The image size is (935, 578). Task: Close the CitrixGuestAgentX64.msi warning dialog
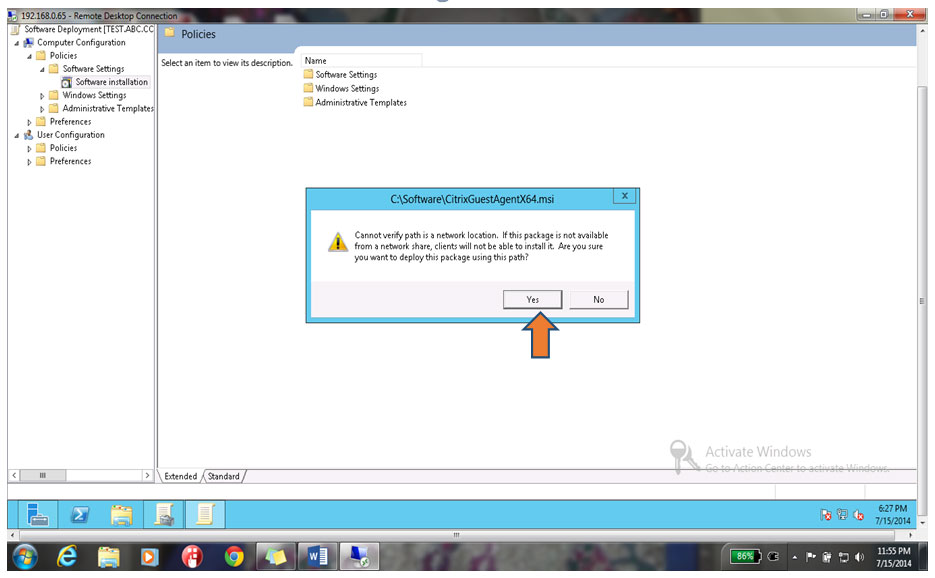pos(624,196)
